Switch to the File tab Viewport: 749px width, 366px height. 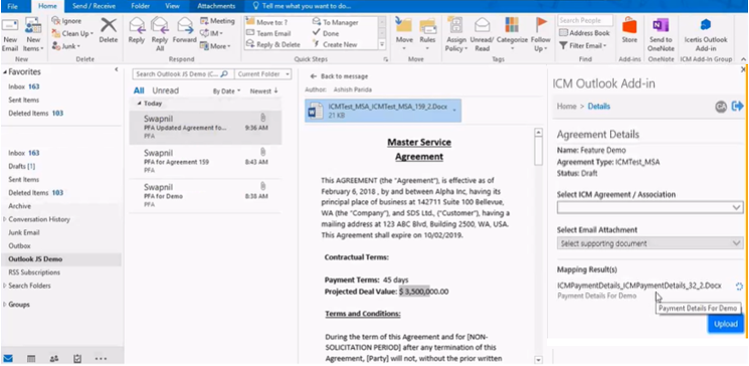point(13,6)
